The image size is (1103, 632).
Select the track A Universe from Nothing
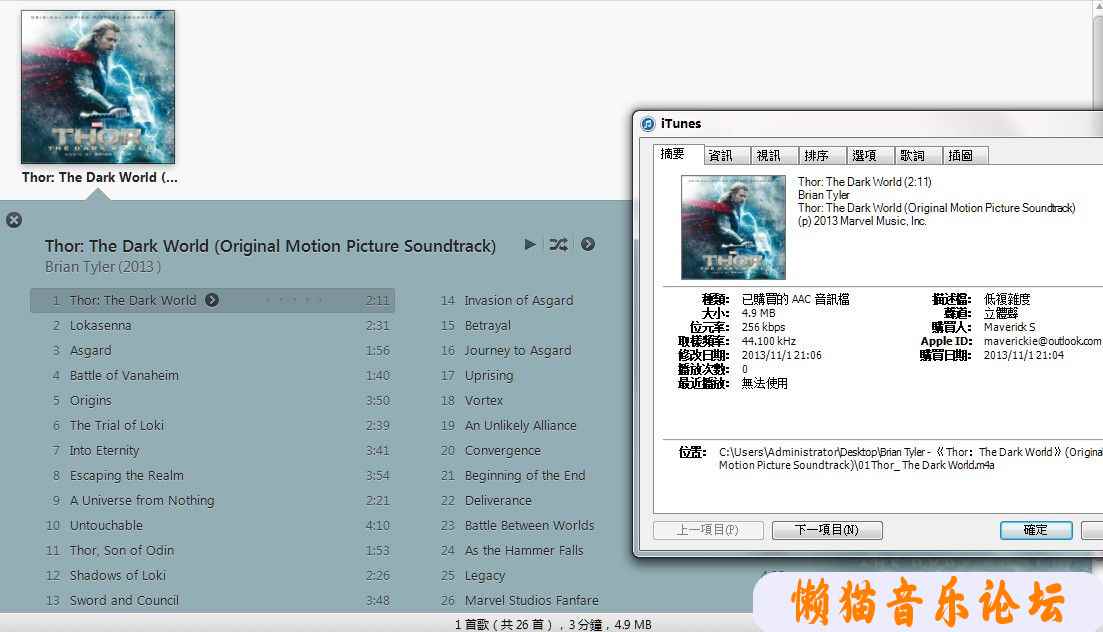pos(212,500)
